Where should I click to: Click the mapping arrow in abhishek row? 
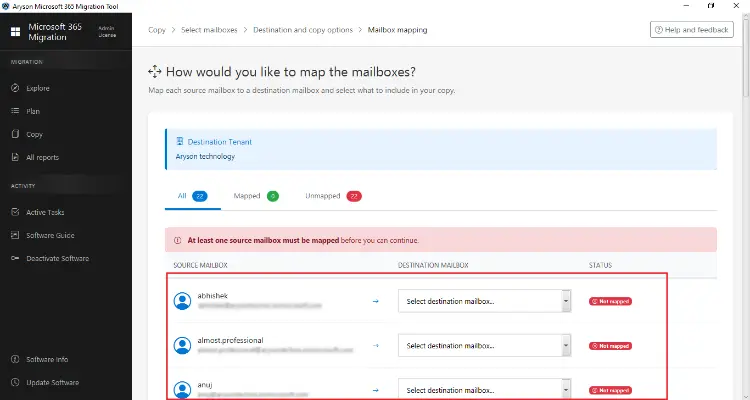tap(375, 301)
